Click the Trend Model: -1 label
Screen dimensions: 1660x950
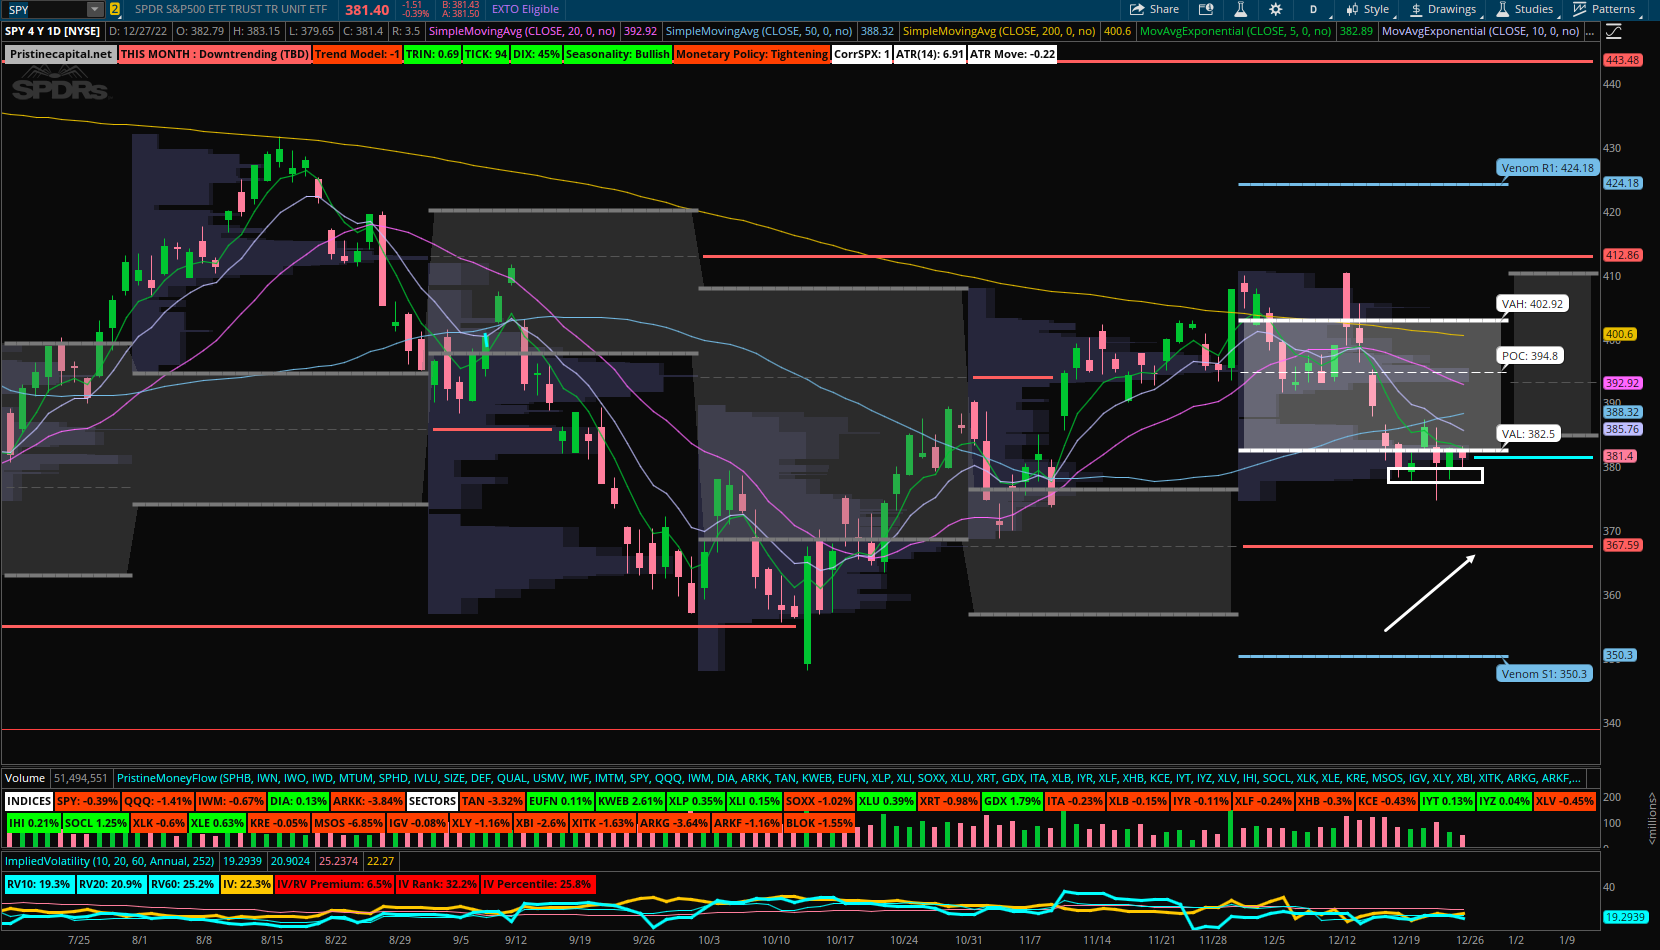[357, 54]
